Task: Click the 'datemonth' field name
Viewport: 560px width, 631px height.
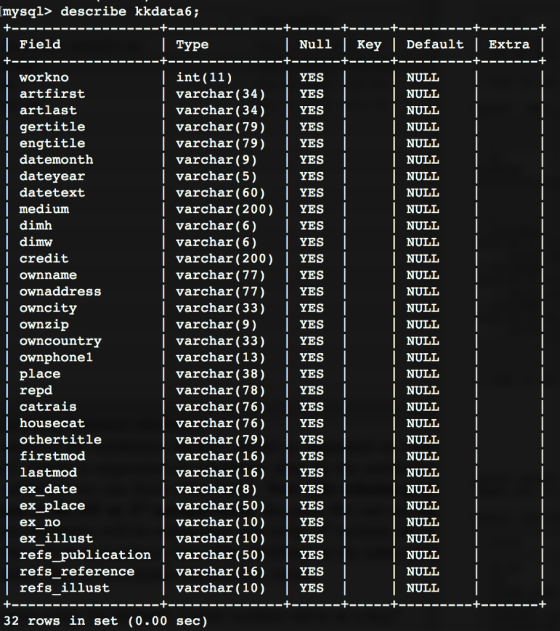Action: click(x=56, y=160)
